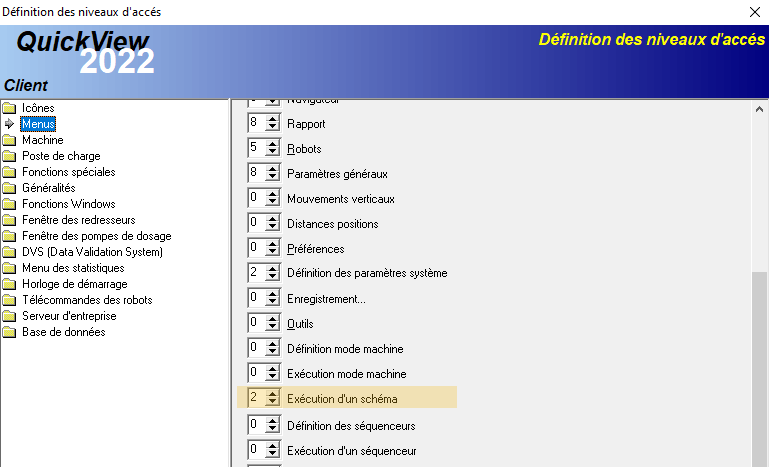Click the Outils level field
The image size is (769, 467).
(256, 323)
